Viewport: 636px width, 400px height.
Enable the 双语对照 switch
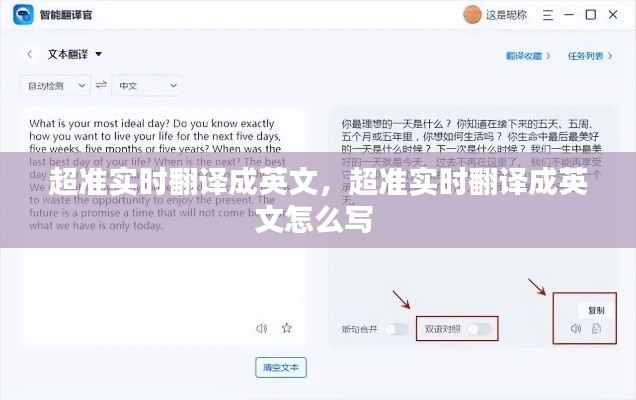pos(480,329)
